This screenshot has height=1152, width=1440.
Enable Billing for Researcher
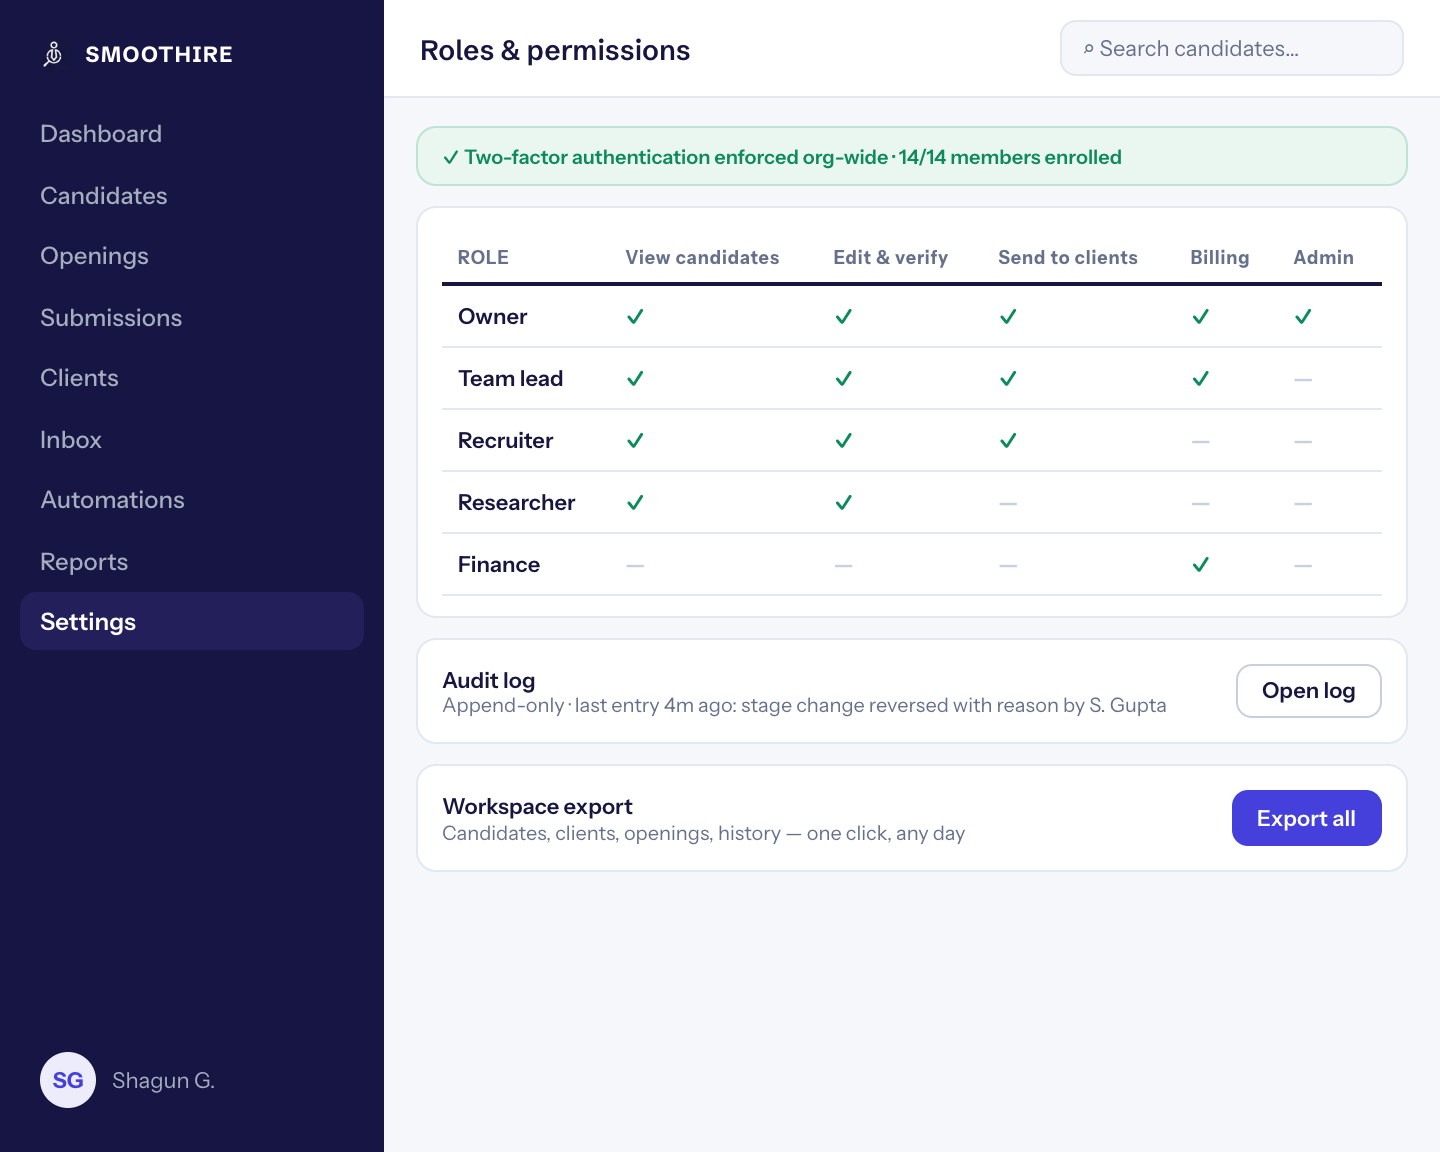click(1201, 504)
